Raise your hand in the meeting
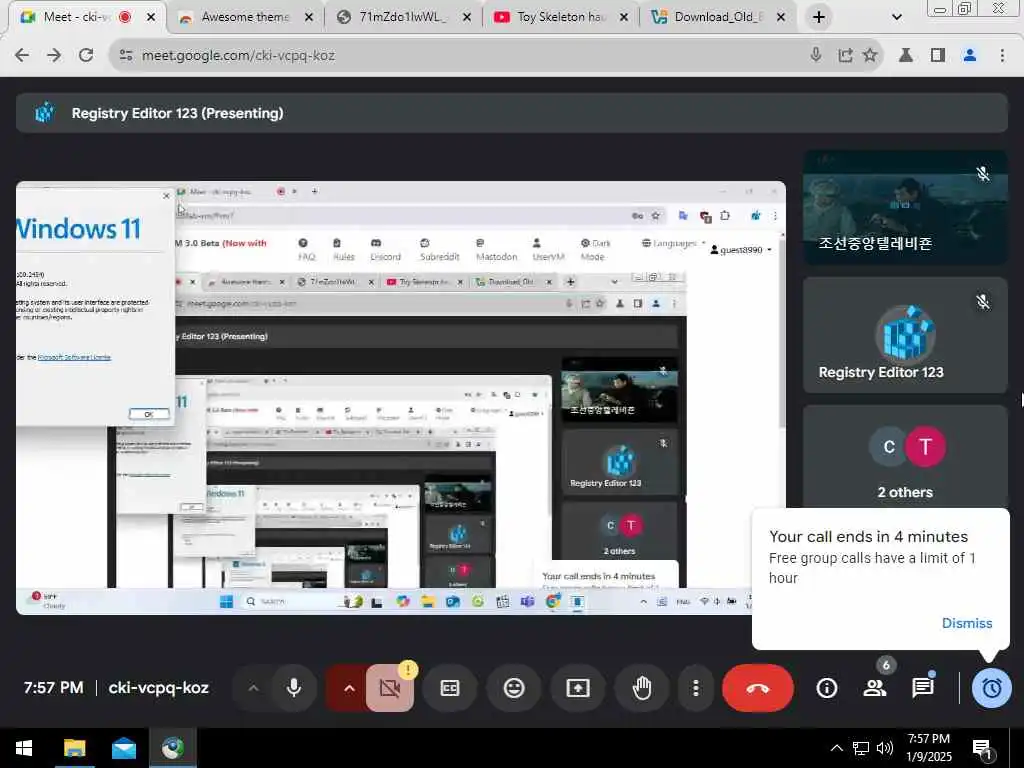Viewport: 1024px width, 768px height. (x=642, y=688)
